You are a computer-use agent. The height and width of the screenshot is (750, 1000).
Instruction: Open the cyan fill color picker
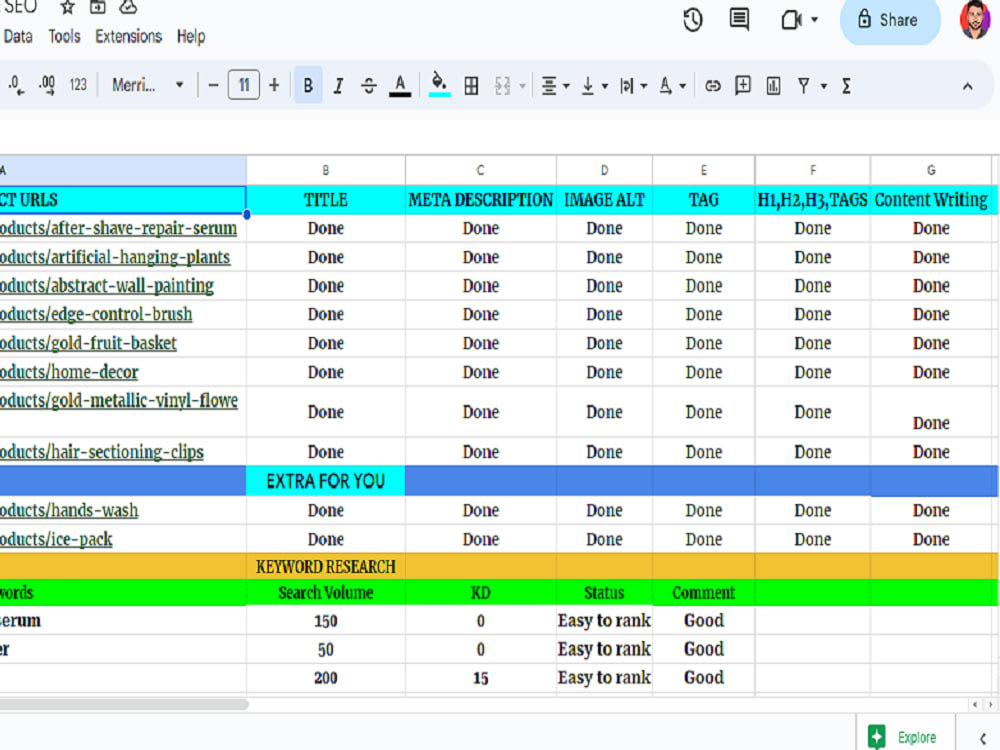click(439, 84)
